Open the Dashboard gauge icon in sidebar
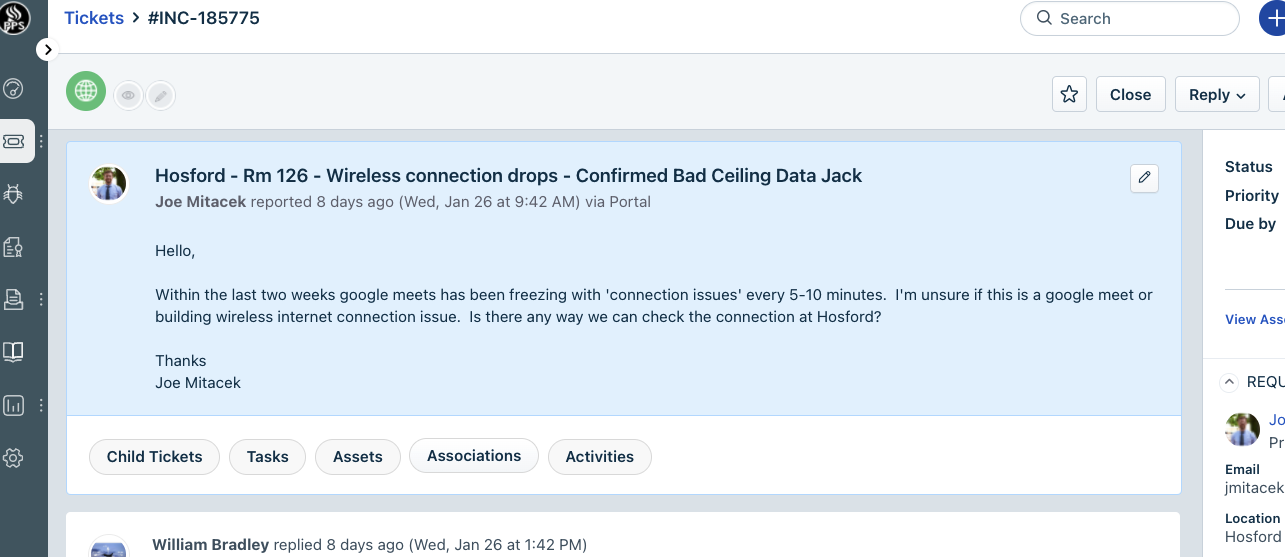Image resolution: width=1285 pixels, height=557 pixels. [x=13, y=88]
